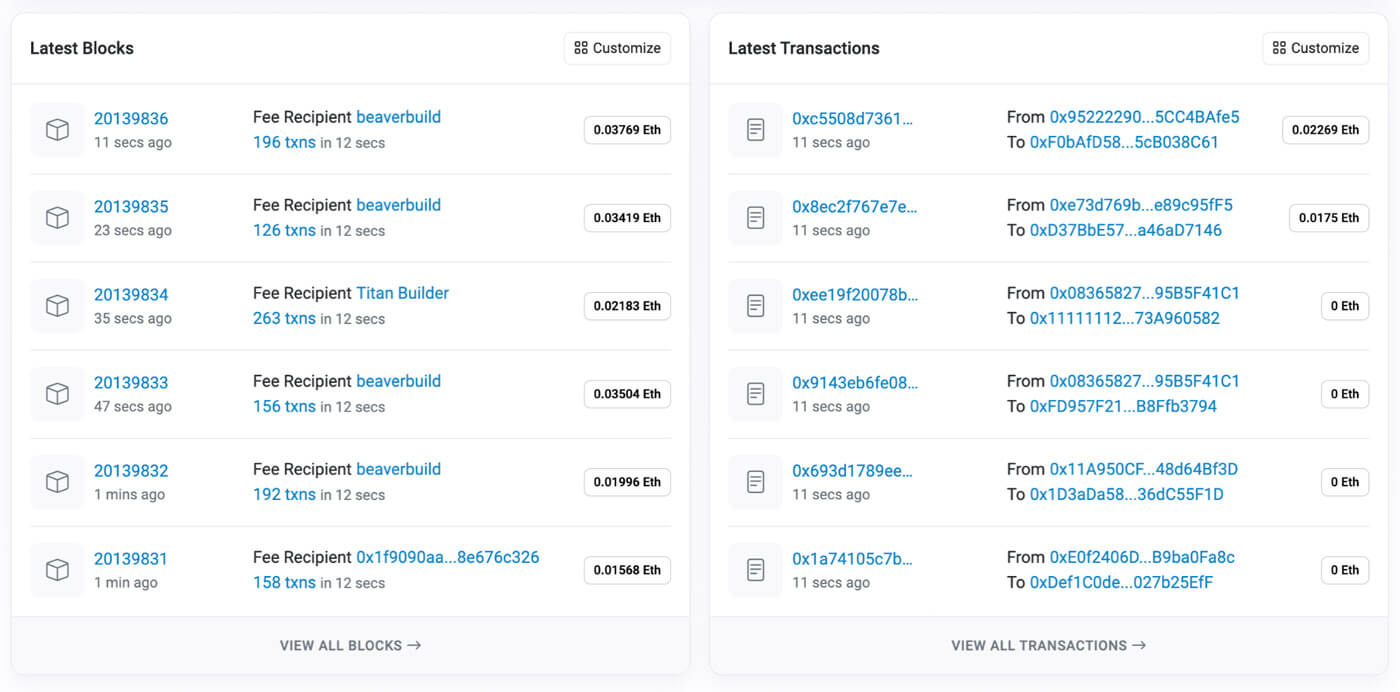Click document icon for transaction 0x1a74105c7b
The image size is (1400, 692).
pyautogui.click(x=756, y=570)
